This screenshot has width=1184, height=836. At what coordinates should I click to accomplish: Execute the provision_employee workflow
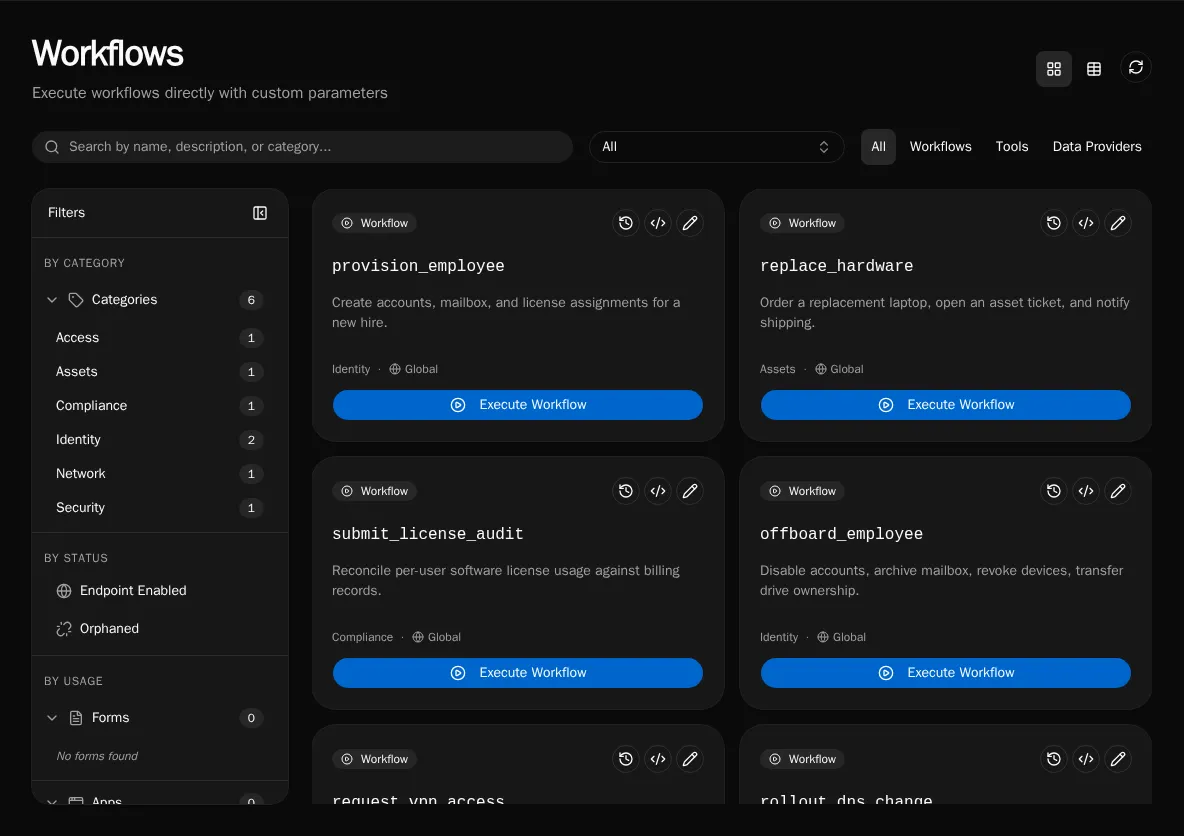click(x=518, y=405)
